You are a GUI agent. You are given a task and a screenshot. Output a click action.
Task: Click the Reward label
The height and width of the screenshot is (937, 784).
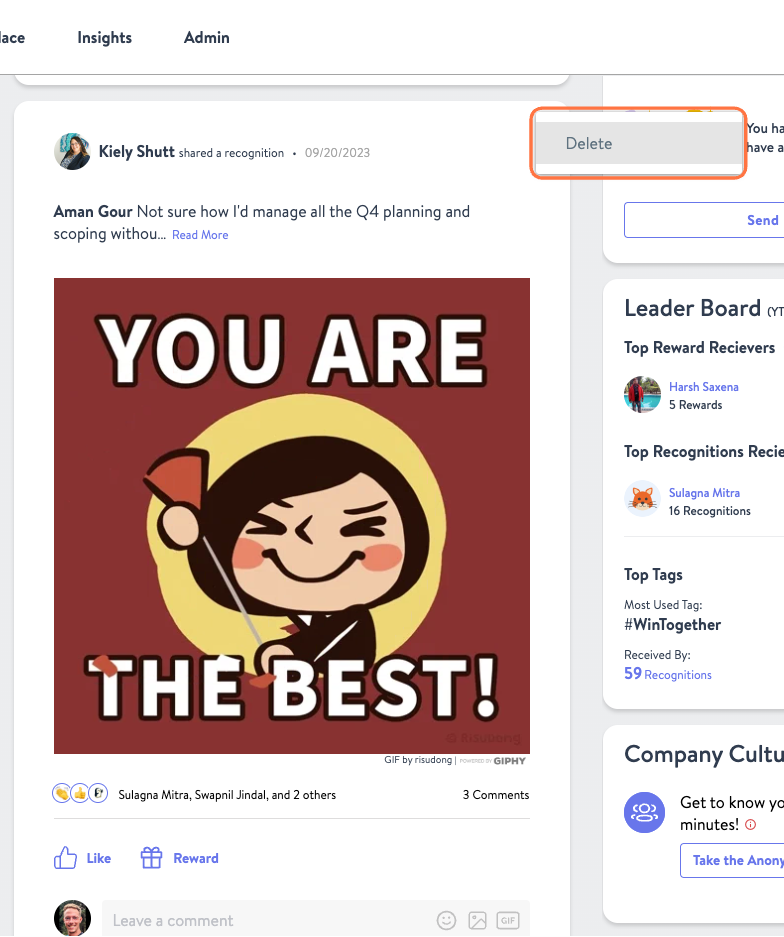[196, 858]
